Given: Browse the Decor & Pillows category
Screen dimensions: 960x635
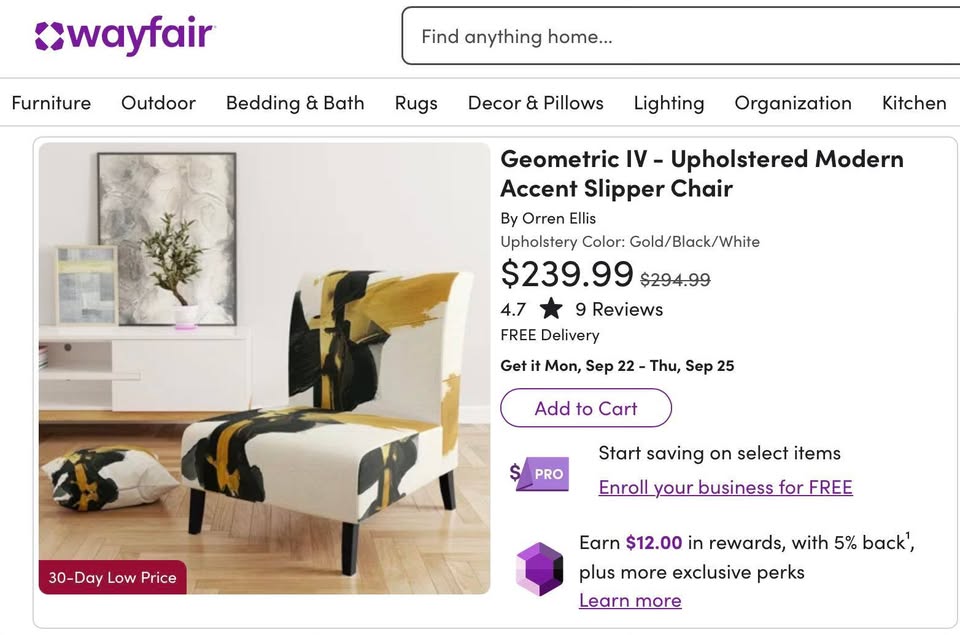Looking at the screenshot, I should [535, 103].
